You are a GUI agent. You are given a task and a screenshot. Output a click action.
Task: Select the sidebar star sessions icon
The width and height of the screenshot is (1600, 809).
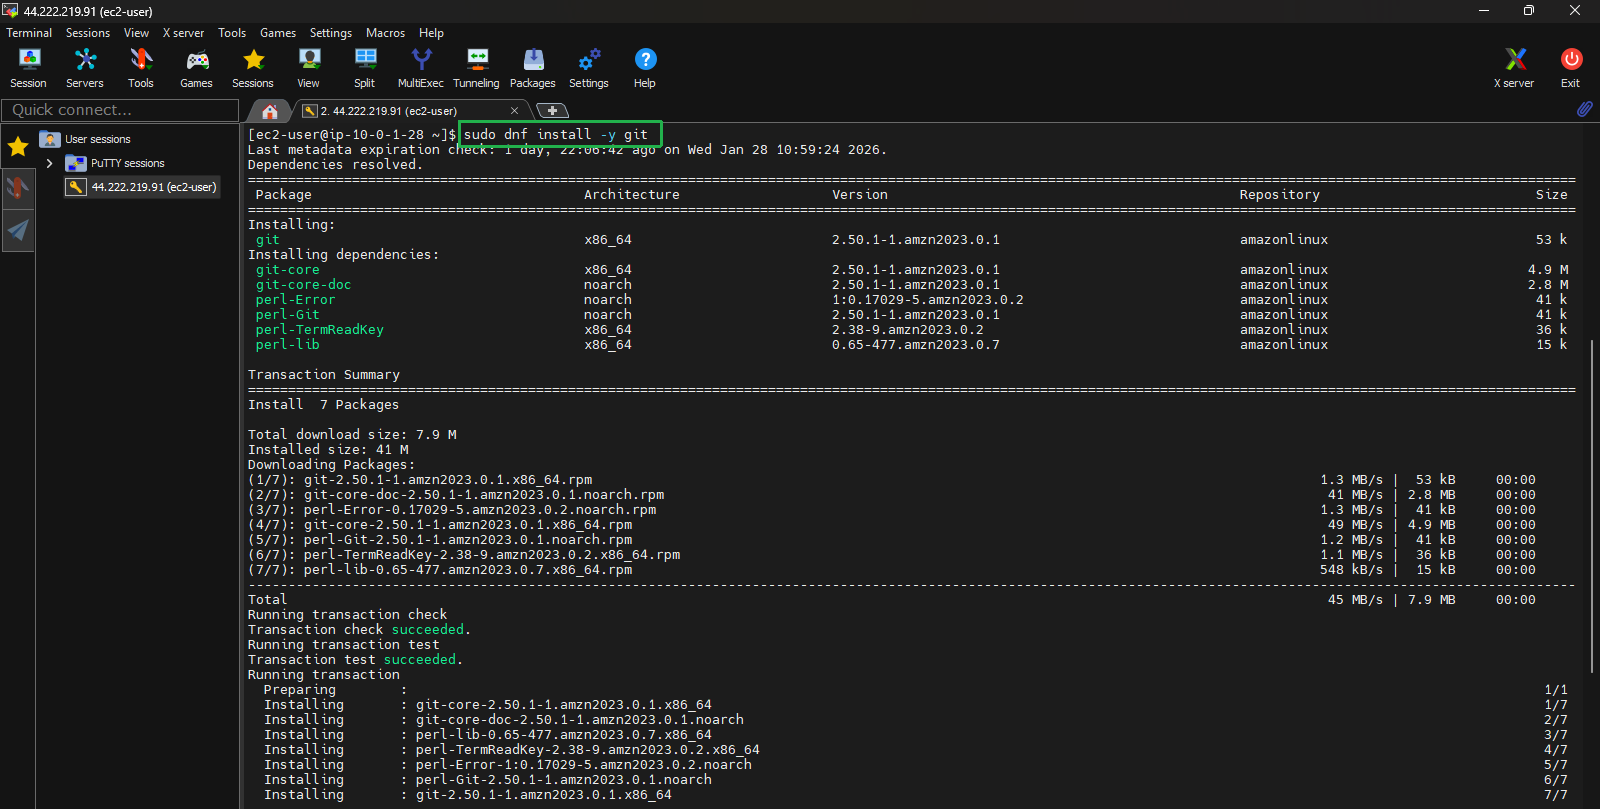18,148
